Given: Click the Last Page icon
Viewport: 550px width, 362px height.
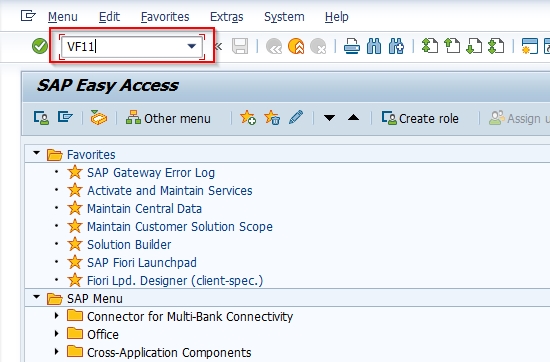Looking at the screenshot, I should [496, 46].
